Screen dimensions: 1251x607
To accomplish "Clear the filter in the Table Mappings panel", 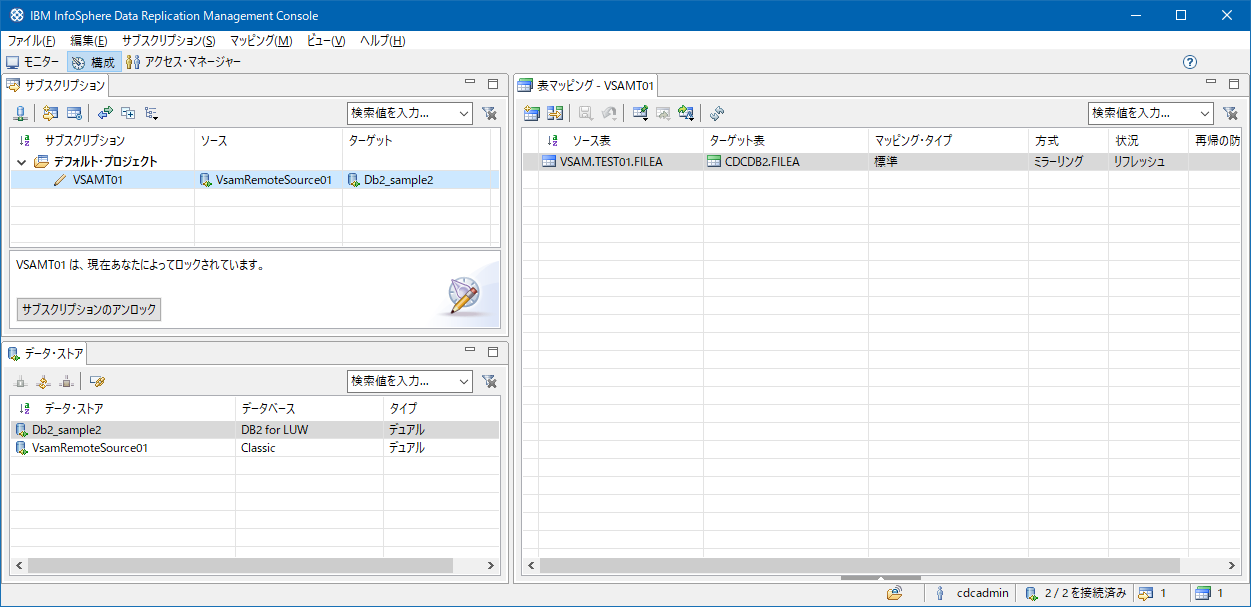I will pos(1230,114).
